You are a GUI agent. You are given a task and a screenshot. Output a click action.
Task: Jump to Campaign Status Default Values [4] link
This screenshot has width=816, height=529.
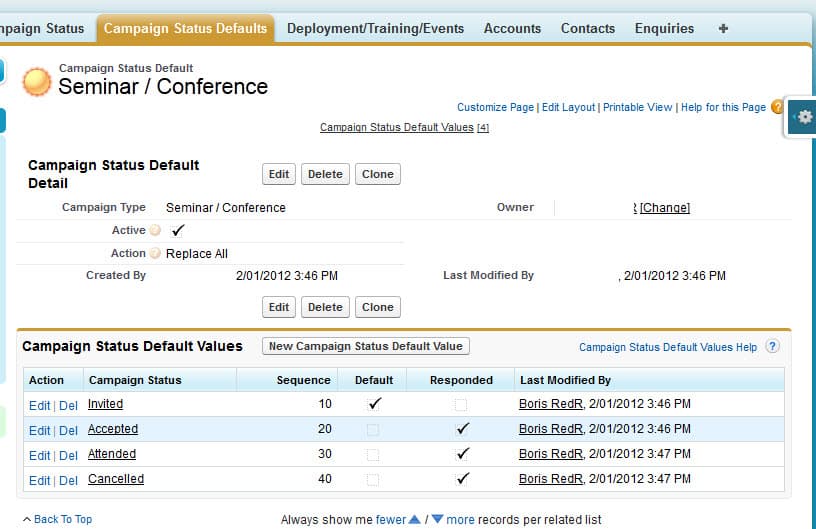tap(404, 127)
